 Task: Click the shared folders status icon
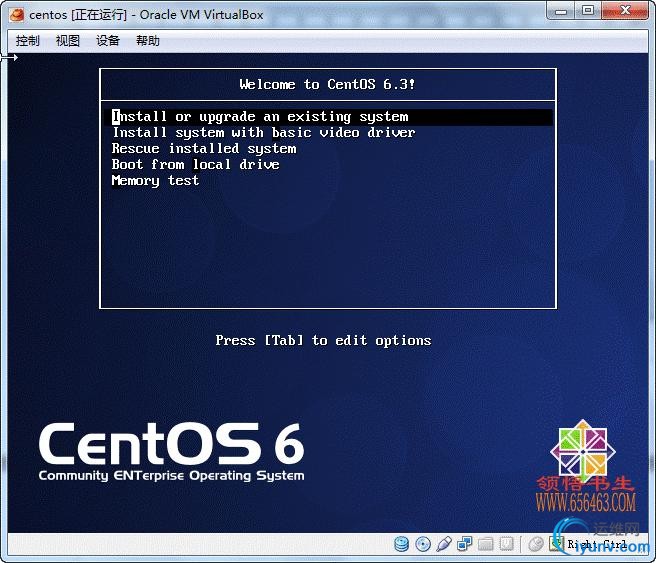(485, 544)
